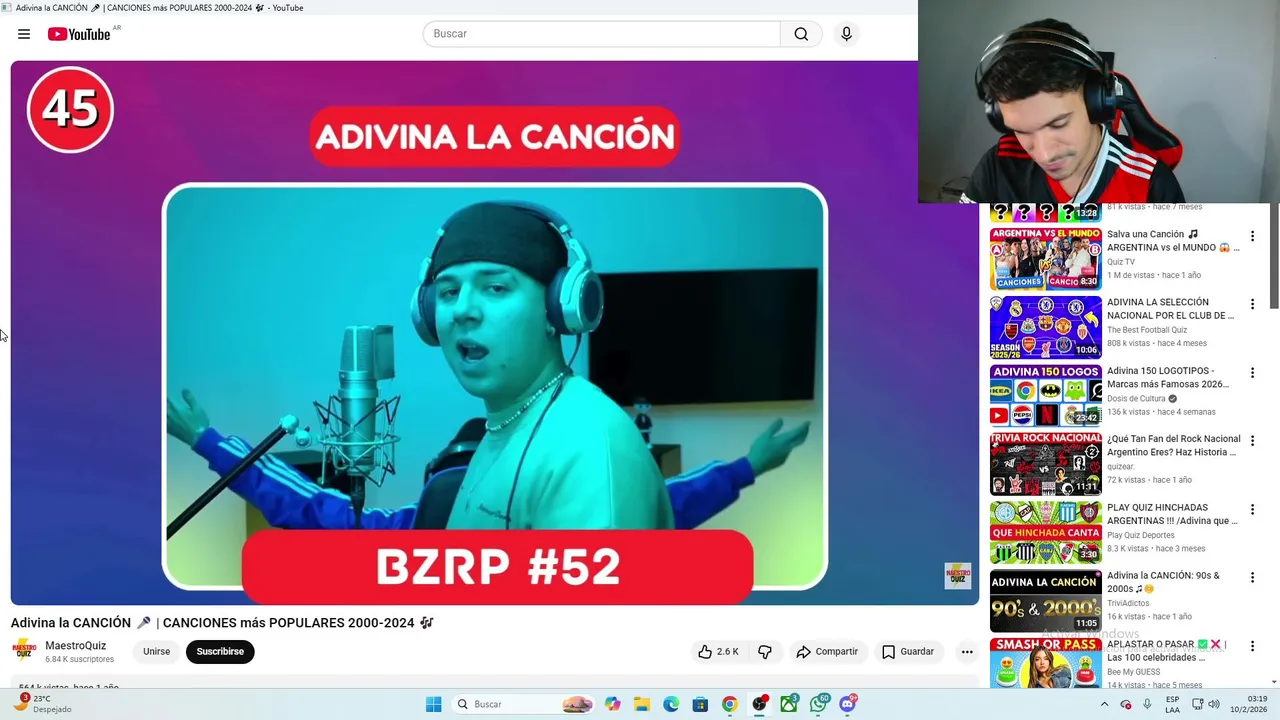Open Xbox app from taskbar

(x=789, y=704)
